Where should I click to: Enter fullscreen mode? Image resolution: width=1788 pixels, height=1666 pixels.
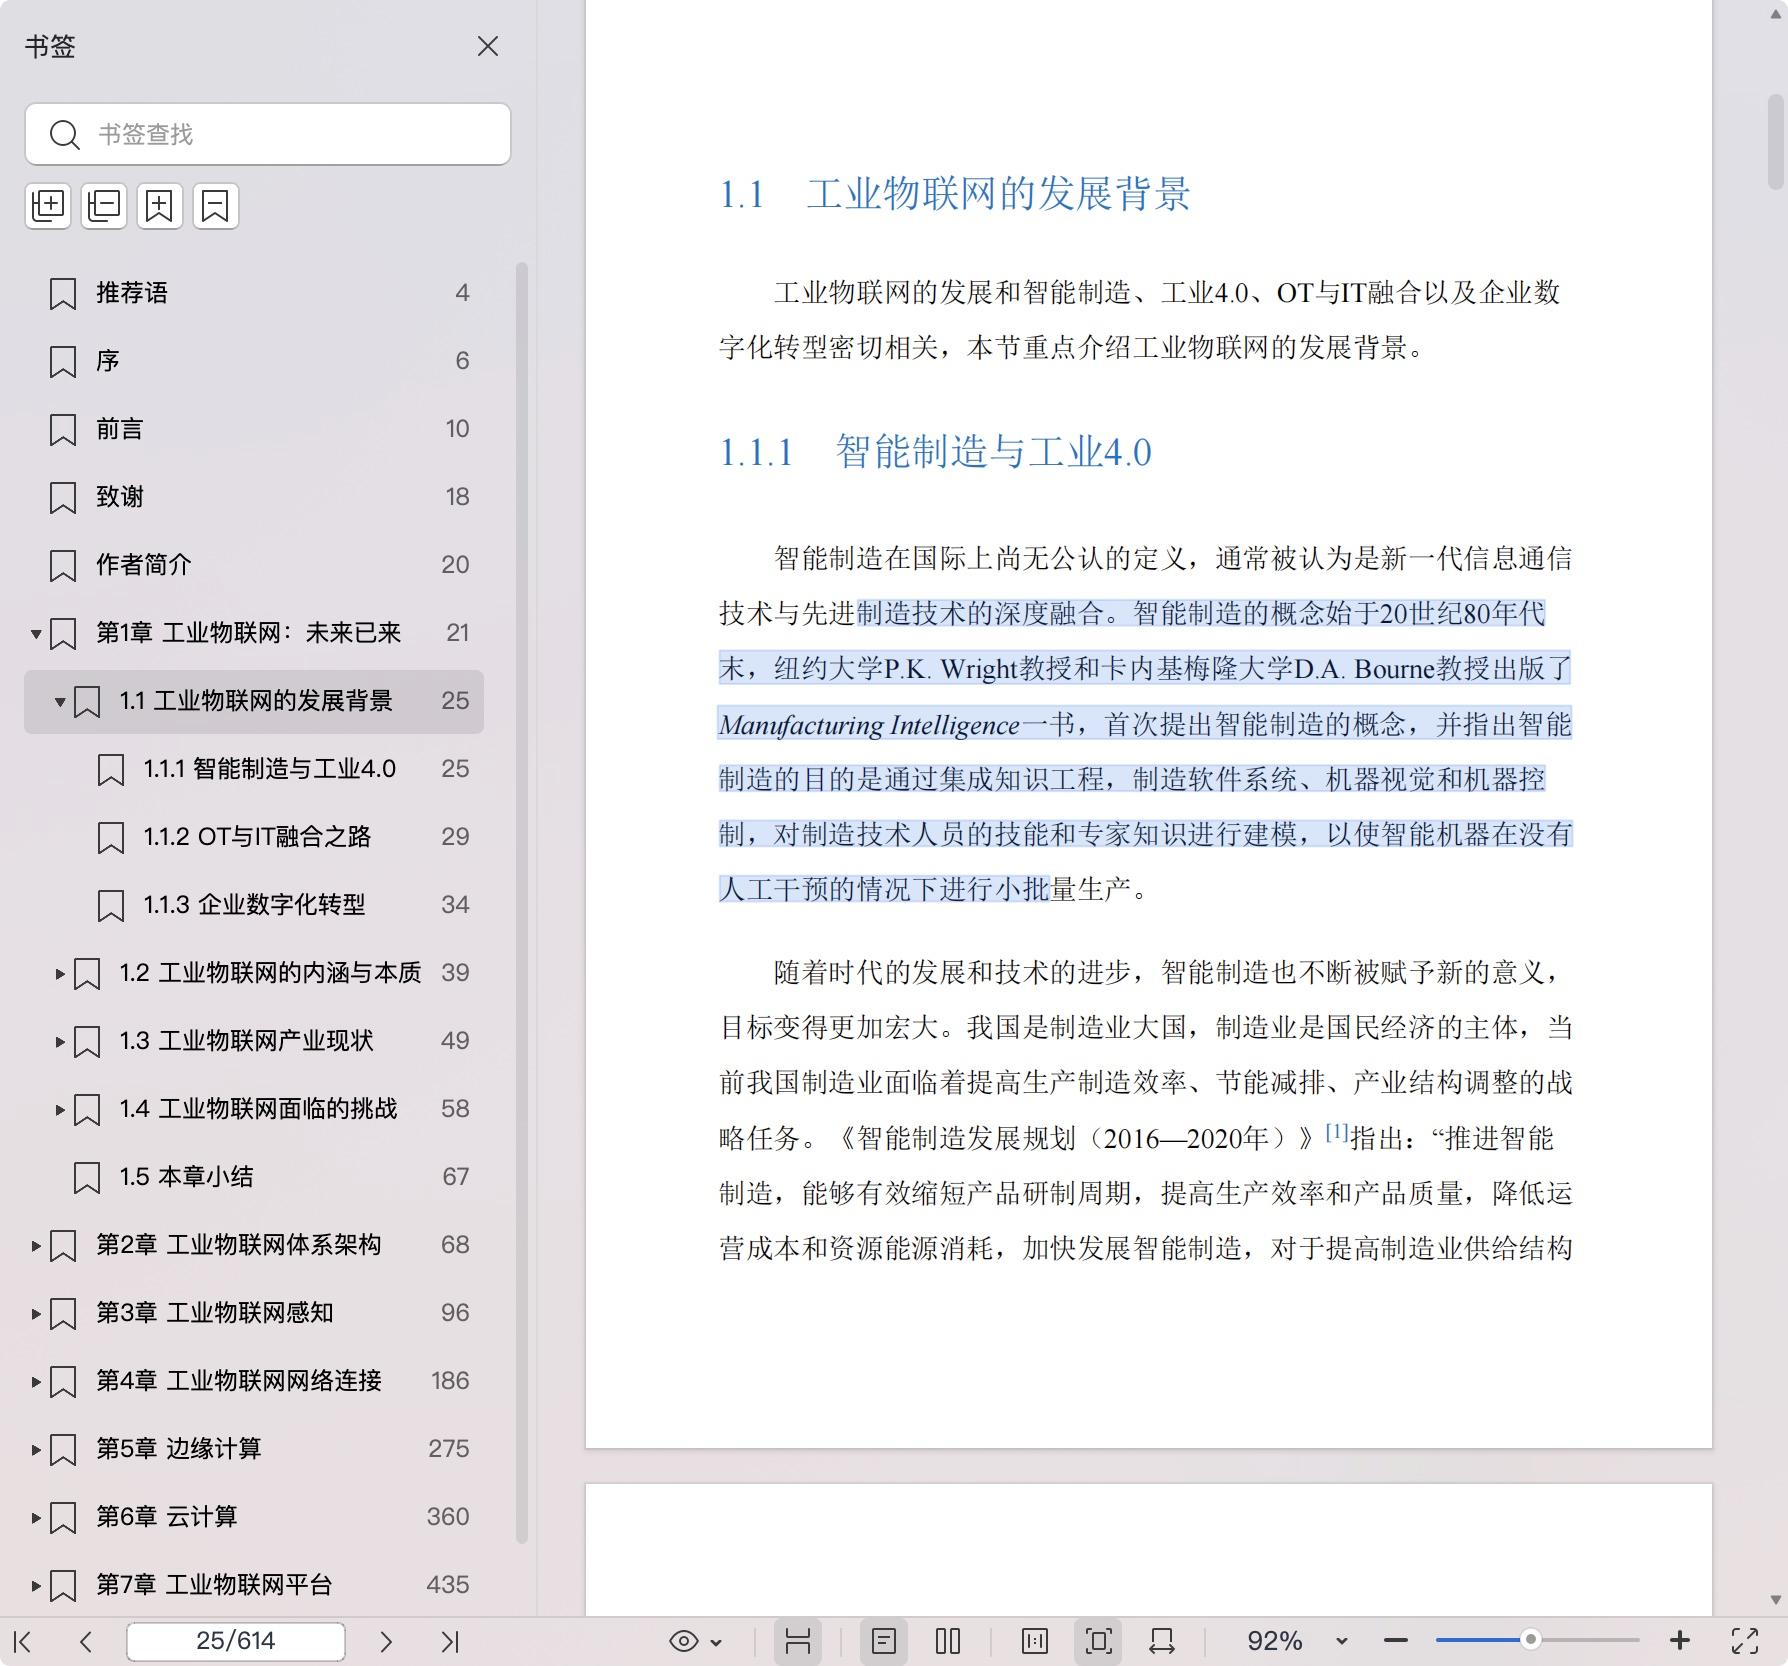(1745, 1641)
